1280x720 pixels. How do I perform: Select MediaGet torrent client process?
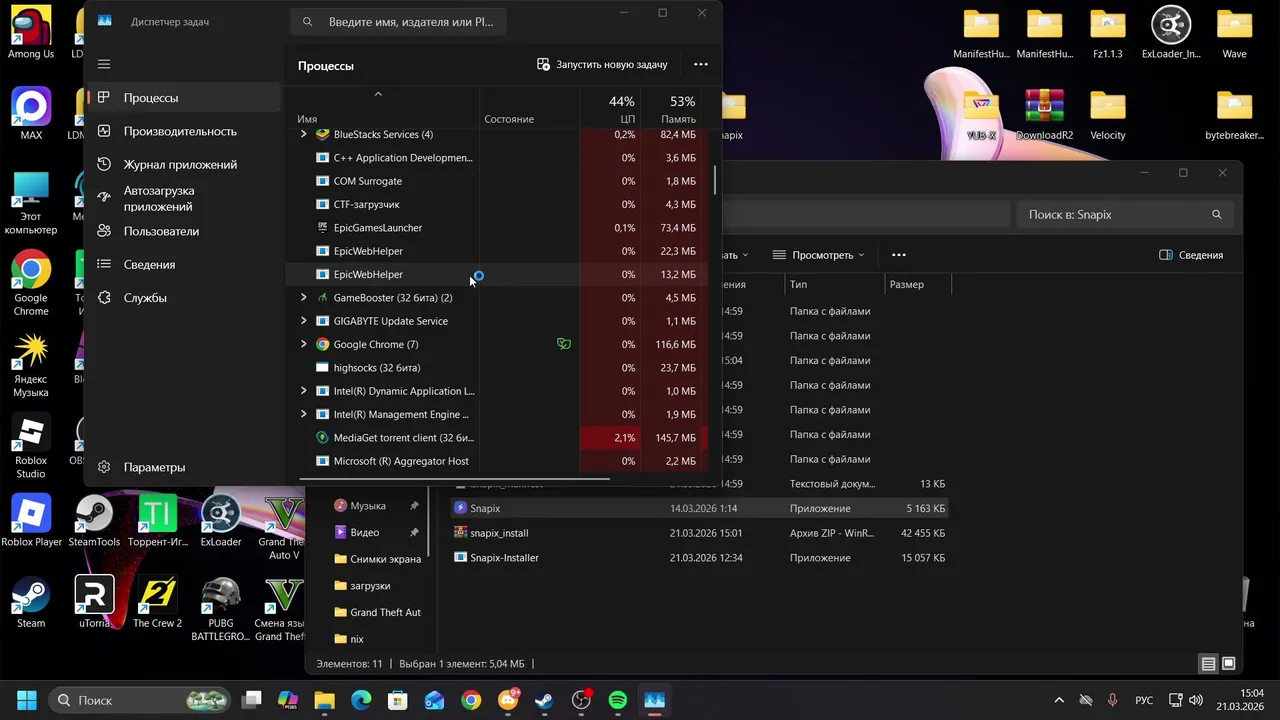[498, 438]
